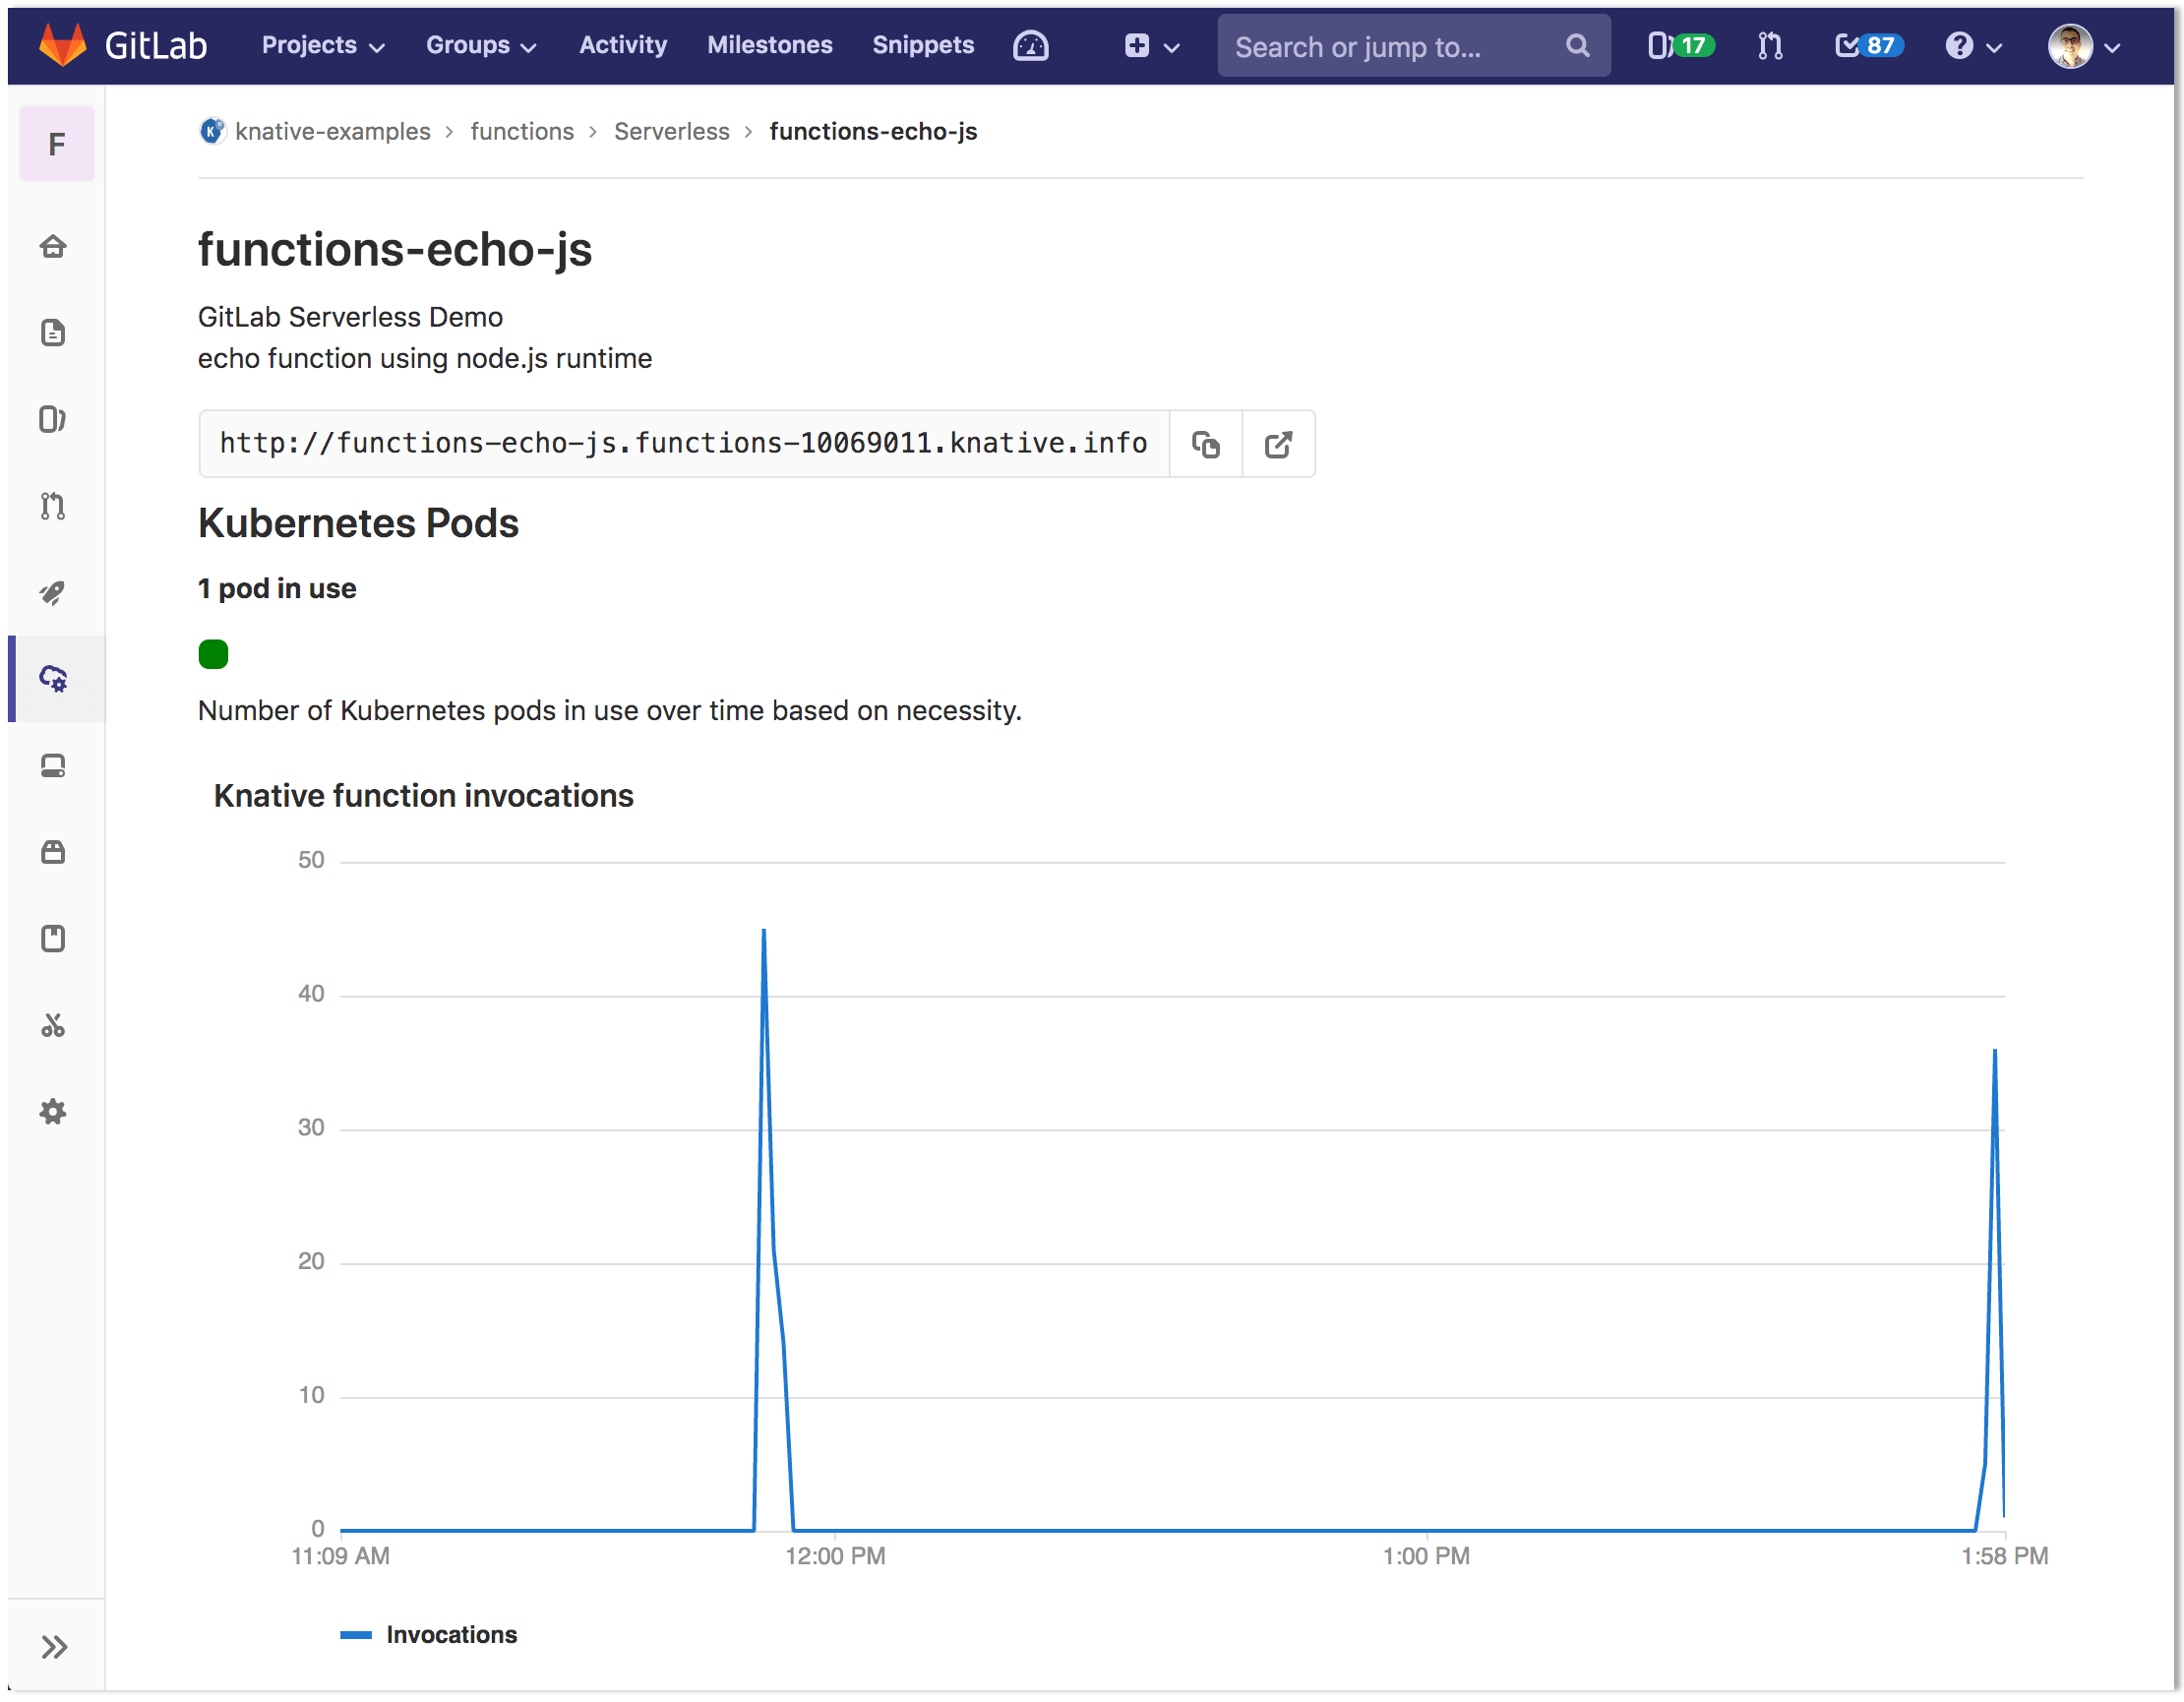Image resolution: width=2184 pixels, height=1702 pixels.
Task: Click the Groups dropdown in top navigation
Action: 482,44
